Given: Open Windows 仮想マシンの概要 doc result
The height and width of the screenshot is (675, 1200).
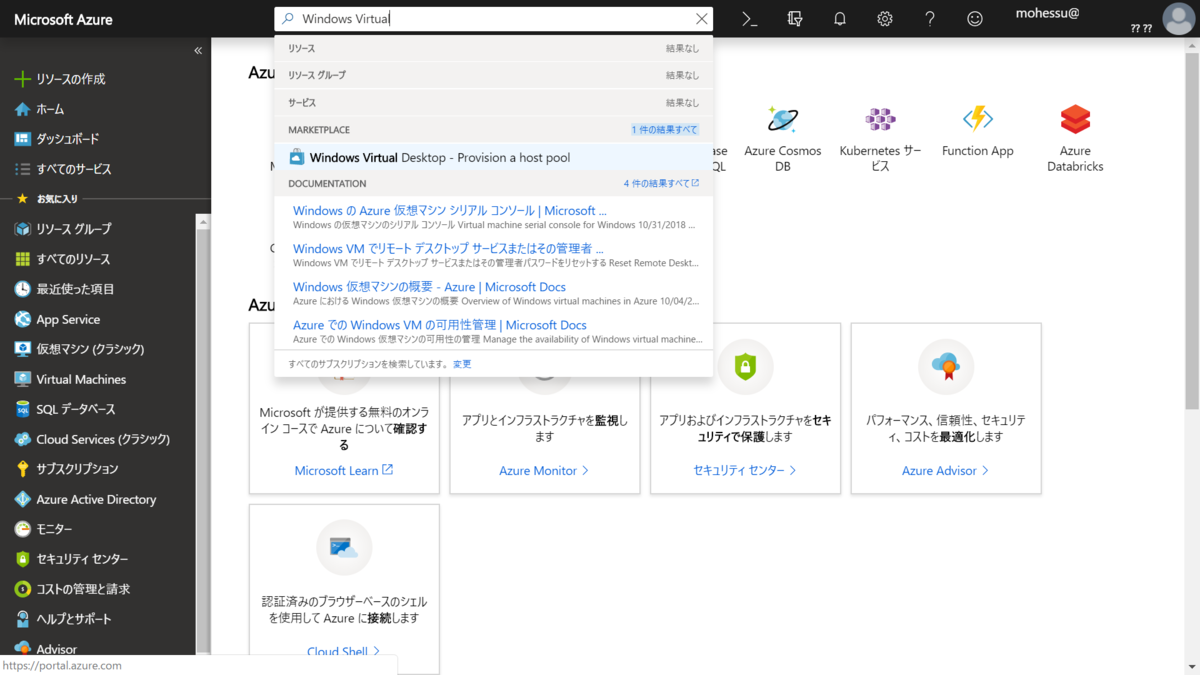Looking at the screenshot, I should (429, 287).
